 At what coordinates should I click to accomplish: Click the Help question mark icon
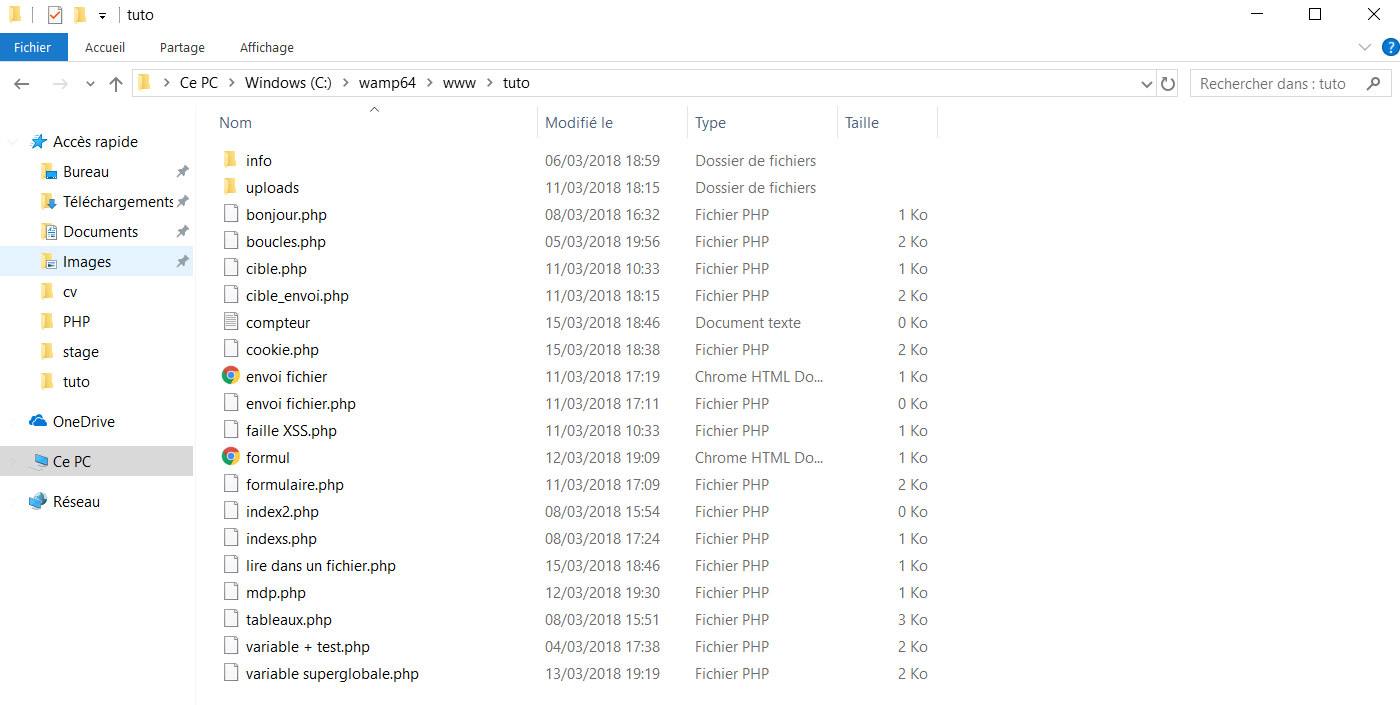pos(1389,47)
